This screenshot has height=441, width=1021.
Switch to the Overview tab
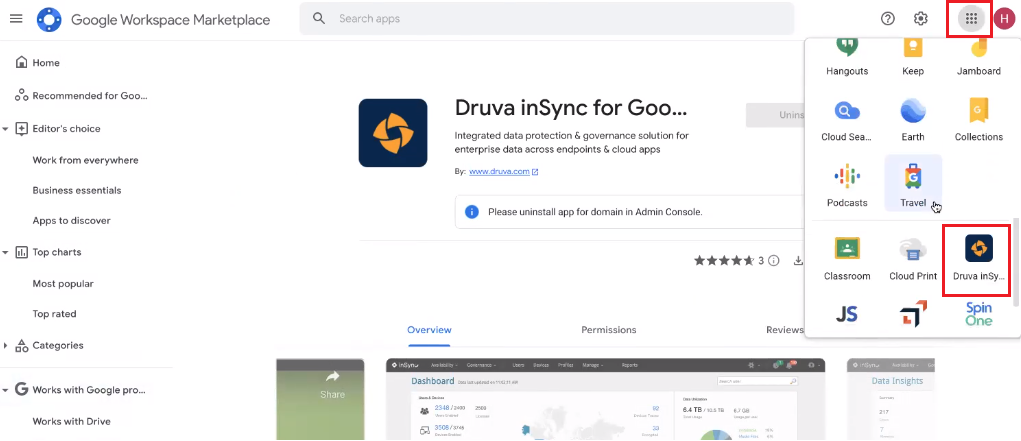tap(429, 330)
